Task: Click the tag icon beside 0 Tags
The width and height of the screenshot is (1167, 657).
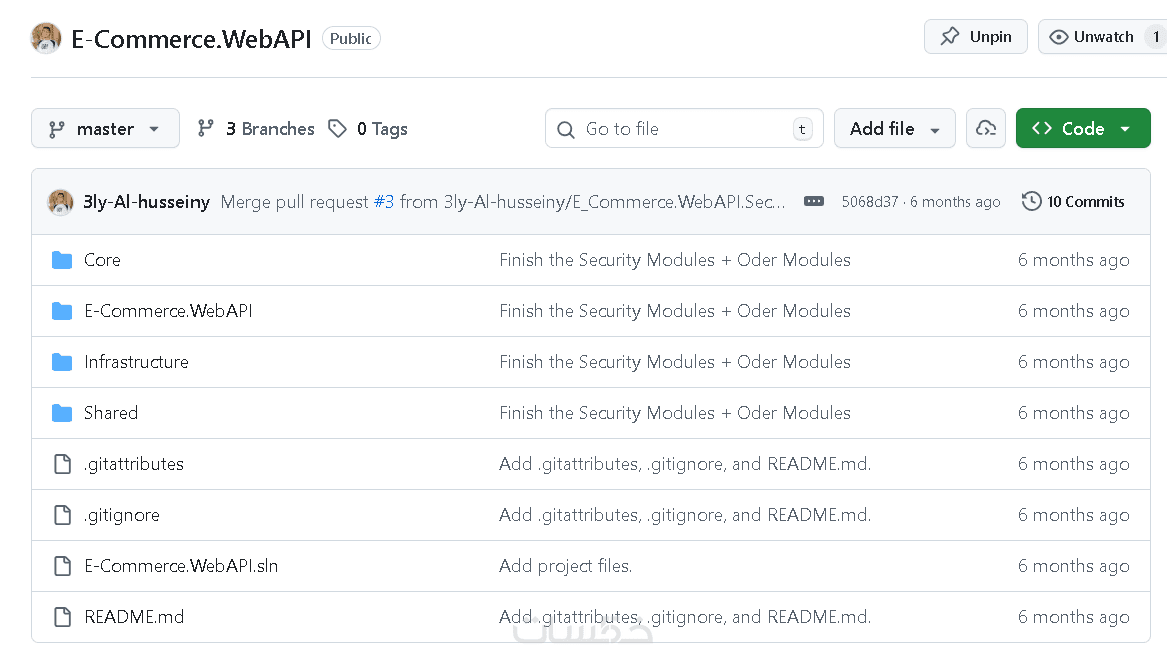Action: point(338,129)
